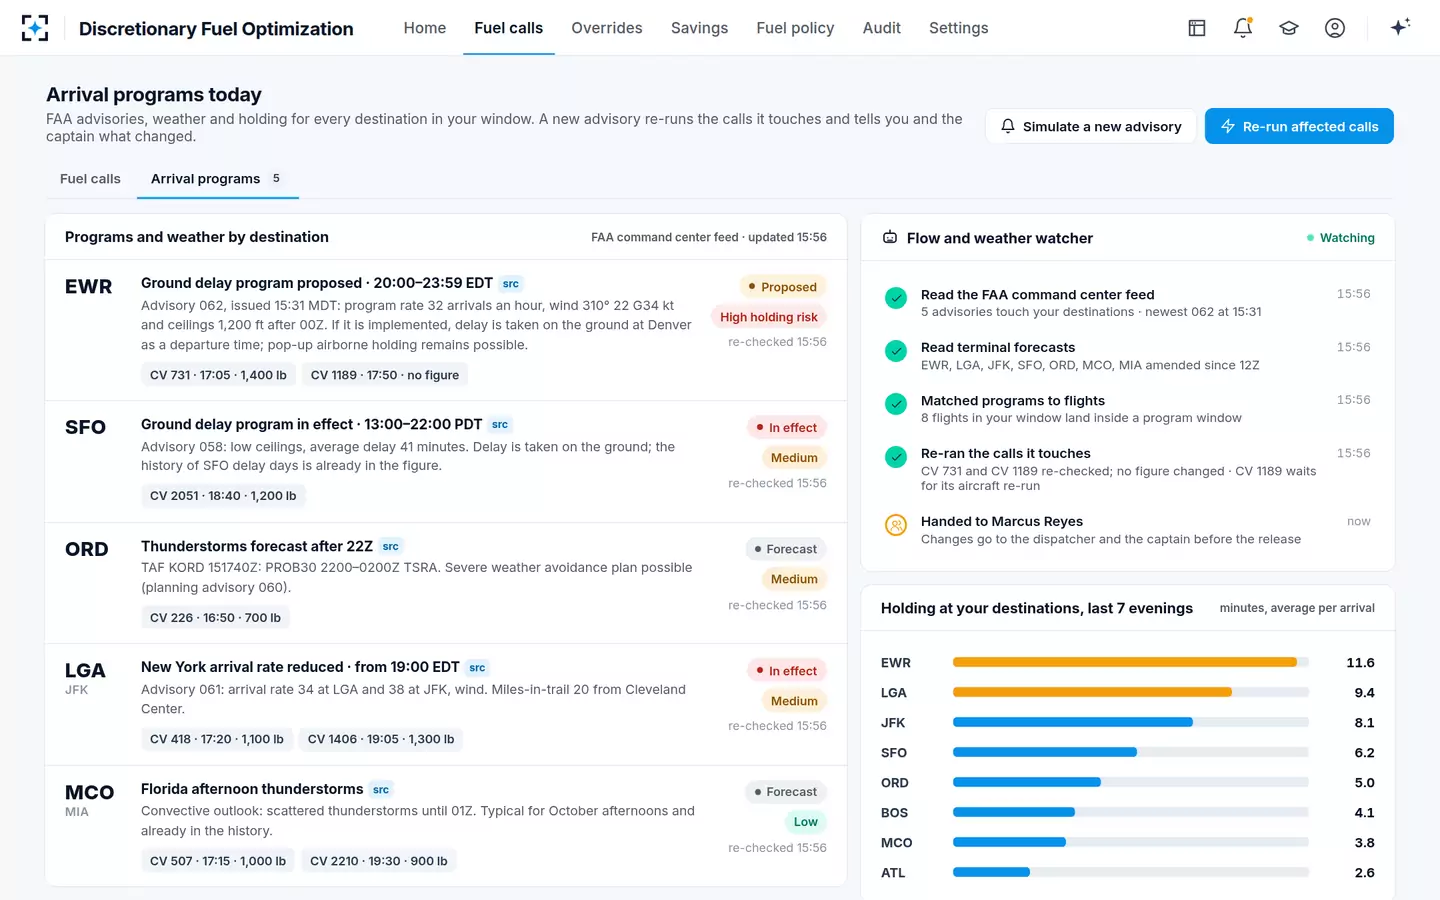Open the Savings menu
This screenshot has height=900, width=1440.
pos(700,28)
